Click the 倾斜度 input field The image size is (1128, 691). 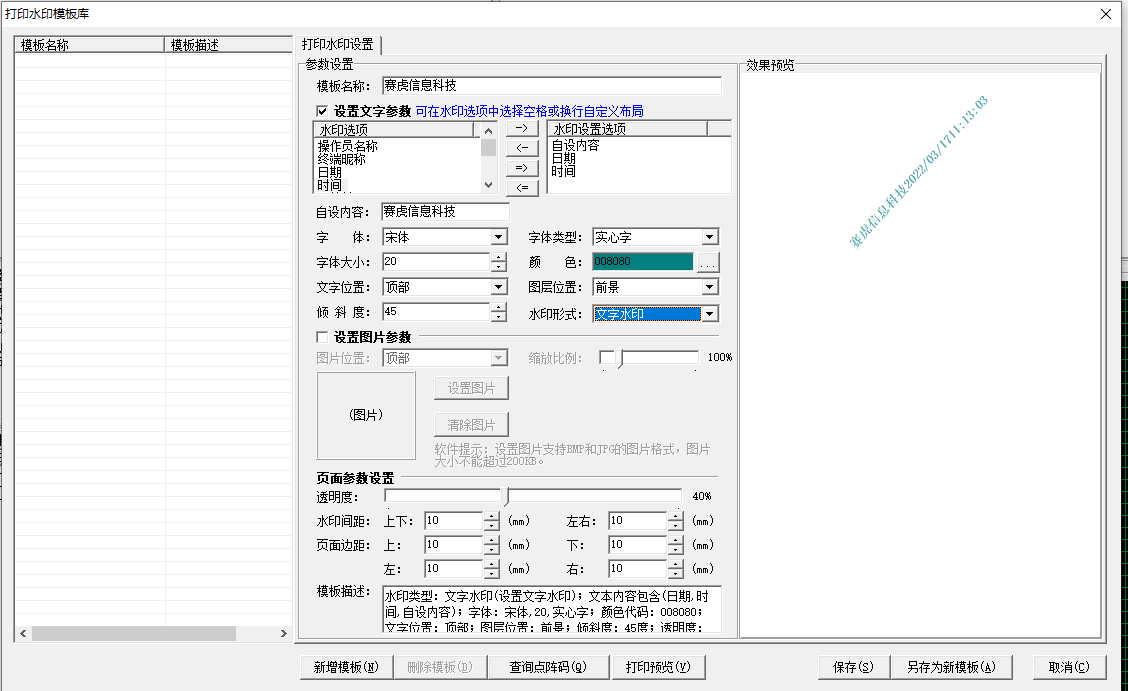tap(436, 312)
